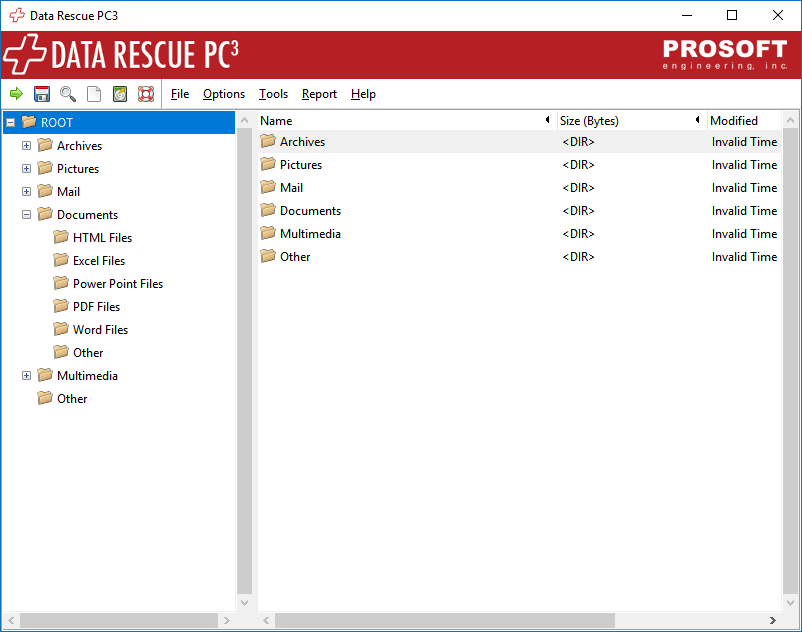Viewport: 802px width, 632px height.
Task: Maximize the Data Rescue PC3 window
Action: [732, 15]
